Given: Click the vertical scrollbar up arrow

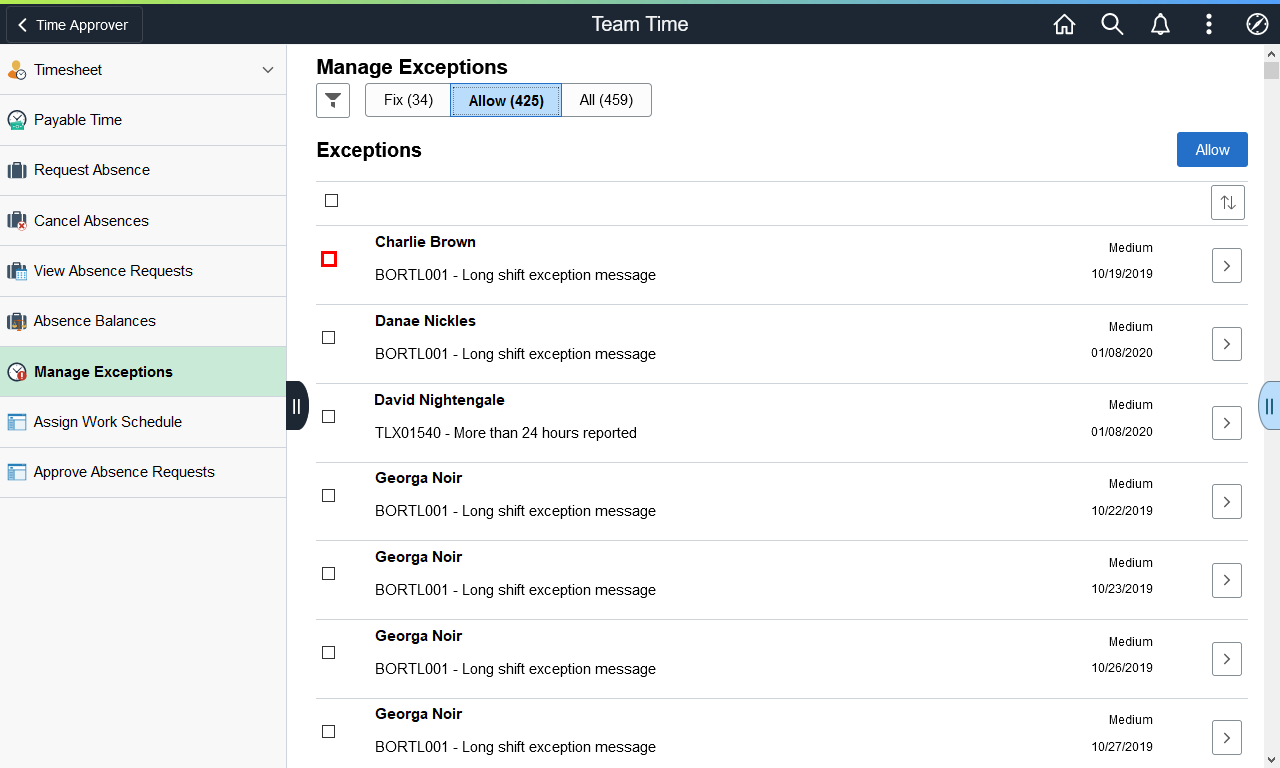Looking at the screenshot, I should 1271,52.
